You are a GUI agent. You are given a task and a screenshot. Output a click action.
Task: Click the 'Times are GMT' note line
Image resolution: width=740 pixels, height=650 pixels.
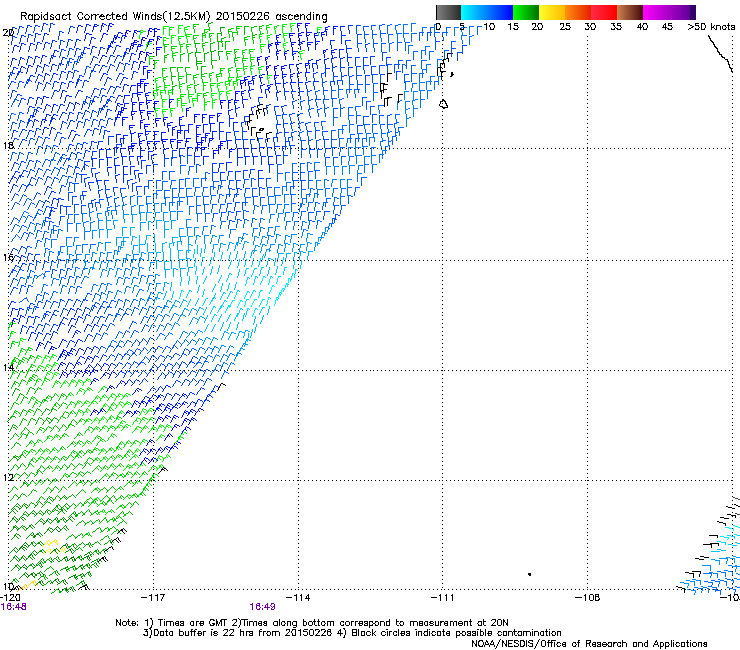click(312, 623)
